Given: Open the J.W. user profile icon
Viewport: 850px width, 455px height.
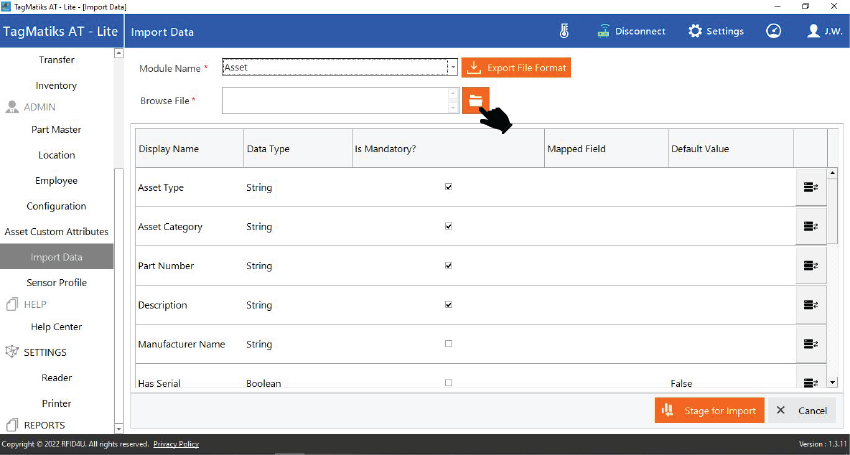Looking at the screenshot, I should click(x=814, y=31).
